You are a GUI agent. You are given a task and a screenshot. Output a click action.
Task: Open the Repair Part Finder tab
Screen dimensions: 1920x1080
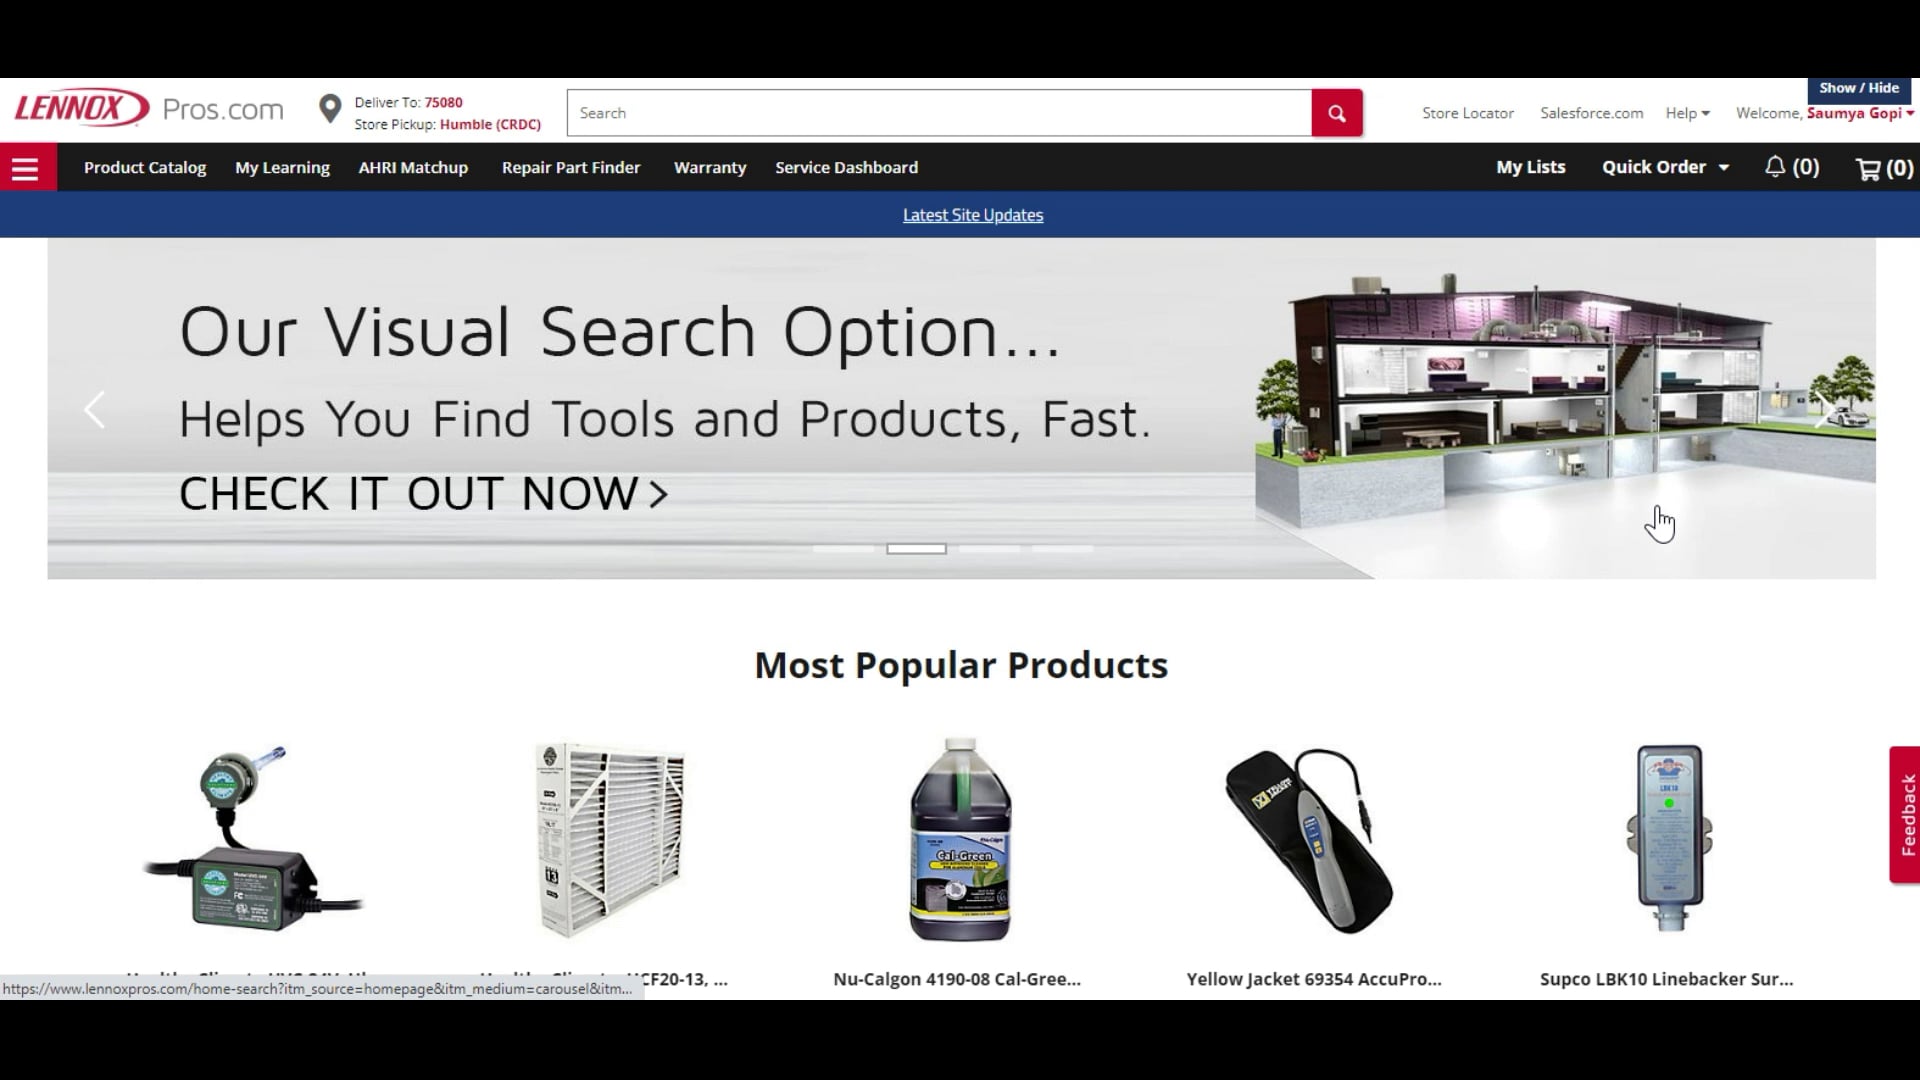[x=571, y=166]
